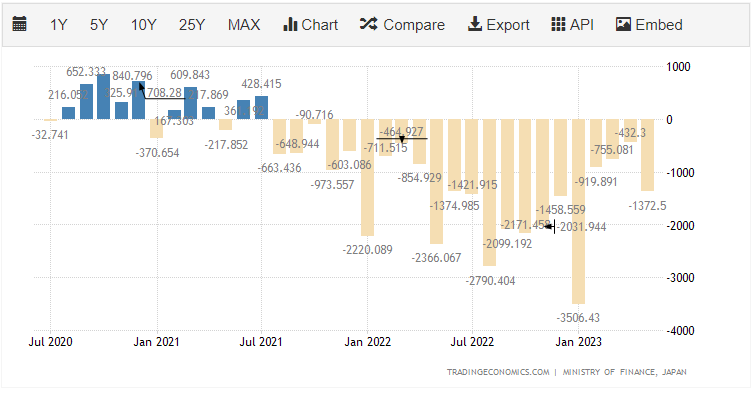756x394 pixels.
Task: Click the shuffle arrows icon beside Compare
Action: coord(369,24)
